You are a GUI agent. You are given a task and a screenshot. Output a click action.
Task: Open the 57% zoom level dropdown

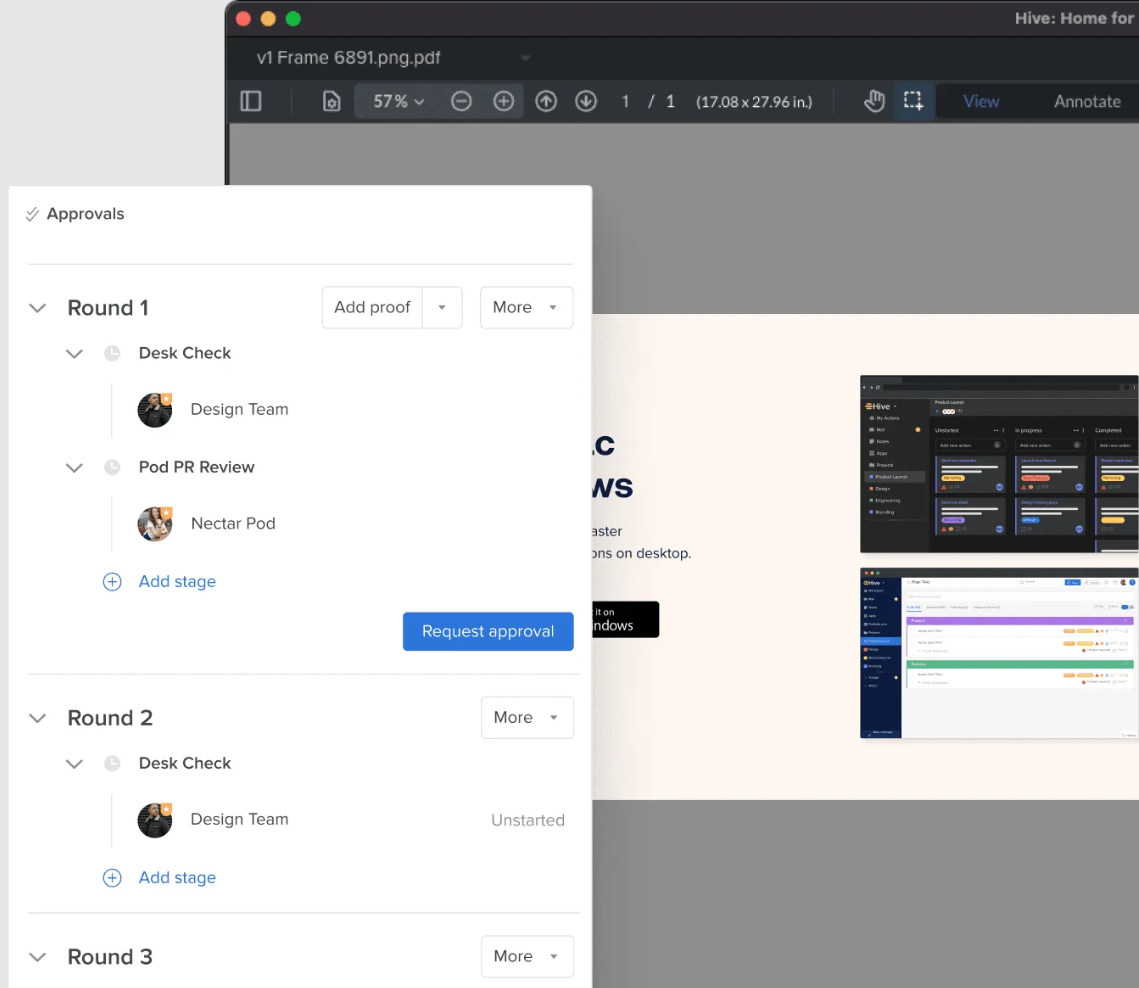(398, 101)
